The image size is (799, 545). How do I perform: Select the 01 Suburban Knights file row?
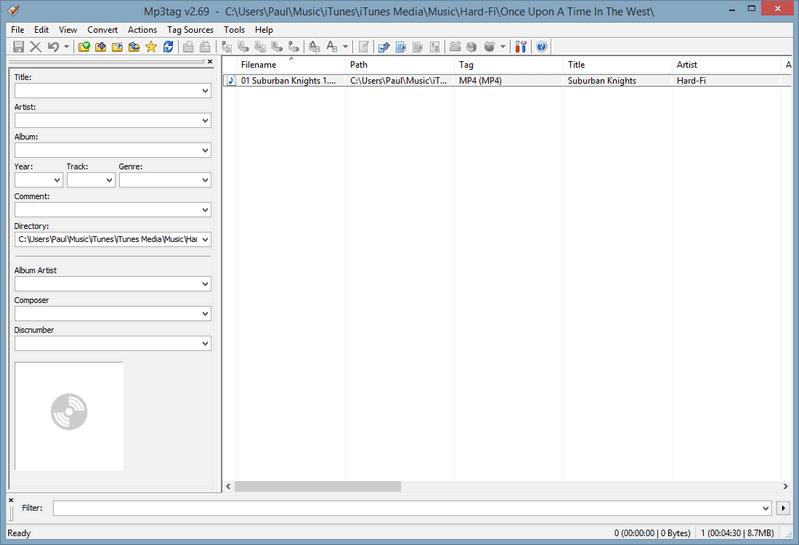288,81
